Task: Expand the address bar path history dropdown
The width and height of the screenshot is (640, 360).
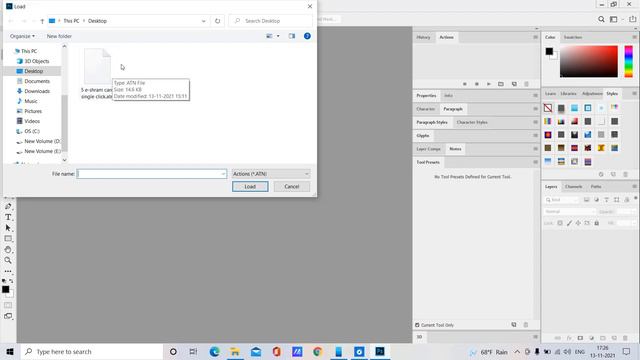Action: [203, 21]
